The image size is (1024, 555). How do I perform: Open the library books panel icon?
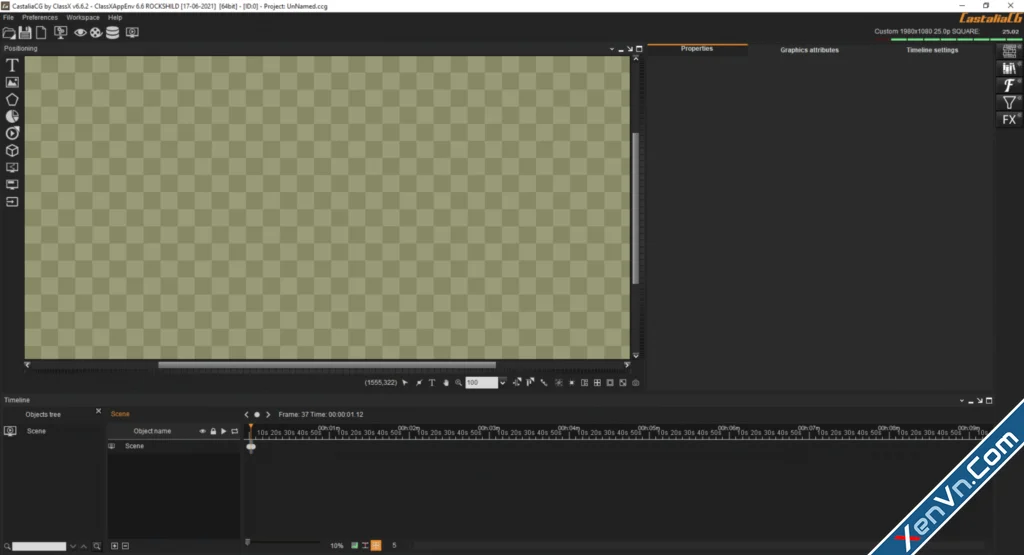point(1009,68)
